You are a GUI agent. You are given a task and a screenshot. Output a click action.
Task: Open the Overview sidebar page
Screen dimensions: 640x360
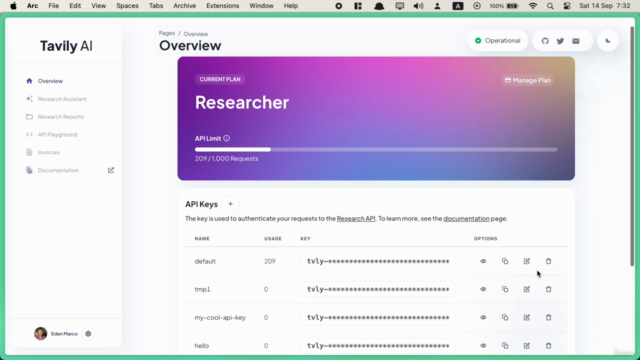coord(50,81)
